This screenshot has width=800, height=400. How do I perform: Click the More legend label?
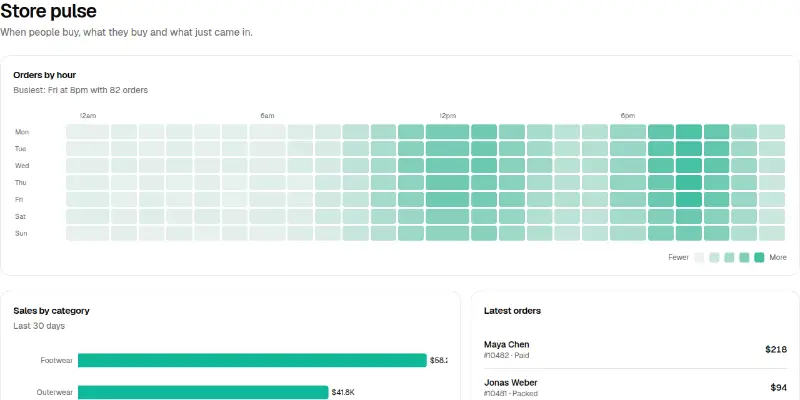pyautogui.click(x=778, y=258)
